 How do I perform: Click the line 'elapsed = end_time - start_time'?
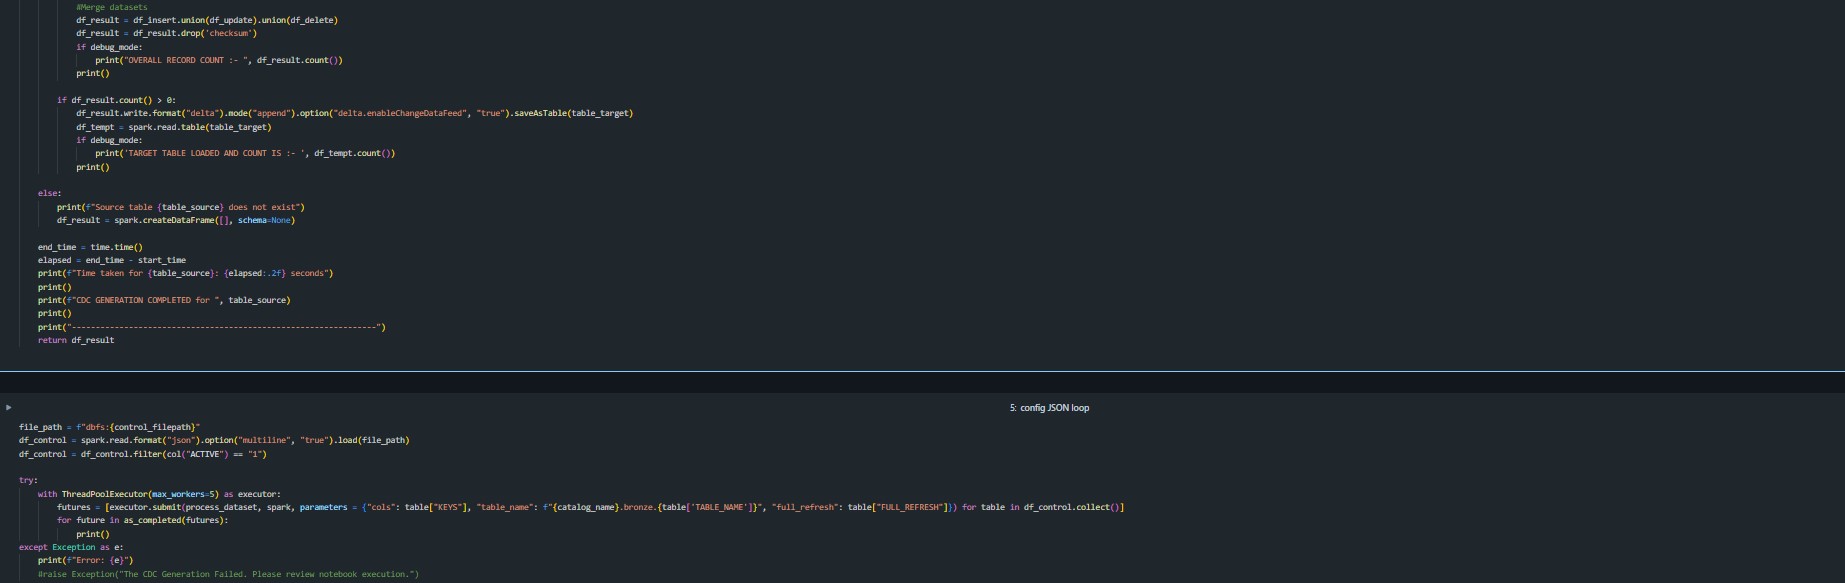click(x=112, y=260)
